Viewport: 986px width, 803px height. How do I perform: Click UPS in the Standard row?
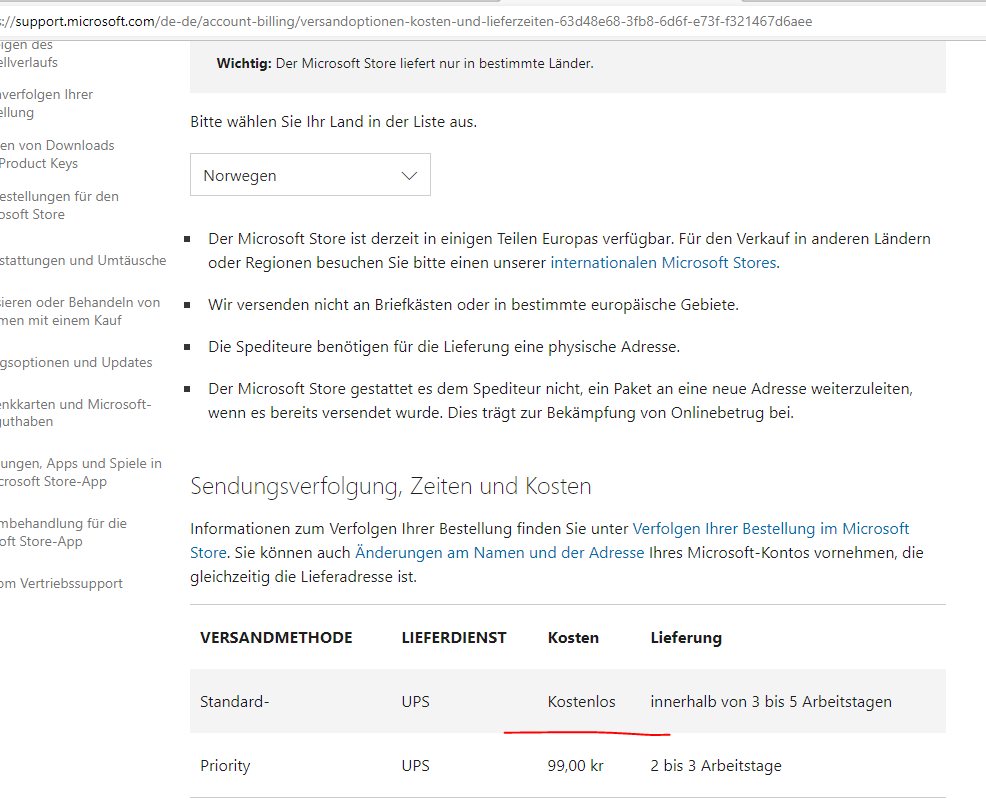pyautogui.click(x=416, y=702)
